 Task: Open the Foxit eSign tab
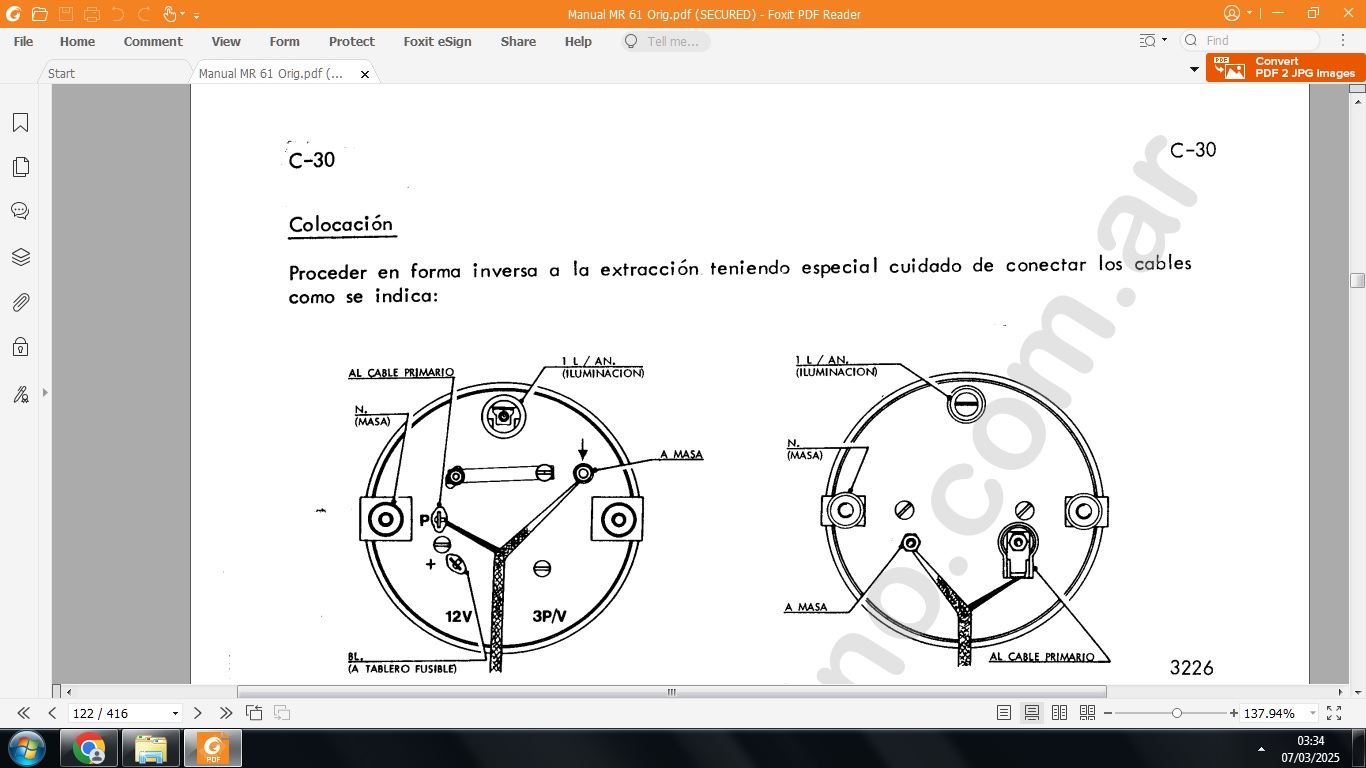tap(437, 42)
